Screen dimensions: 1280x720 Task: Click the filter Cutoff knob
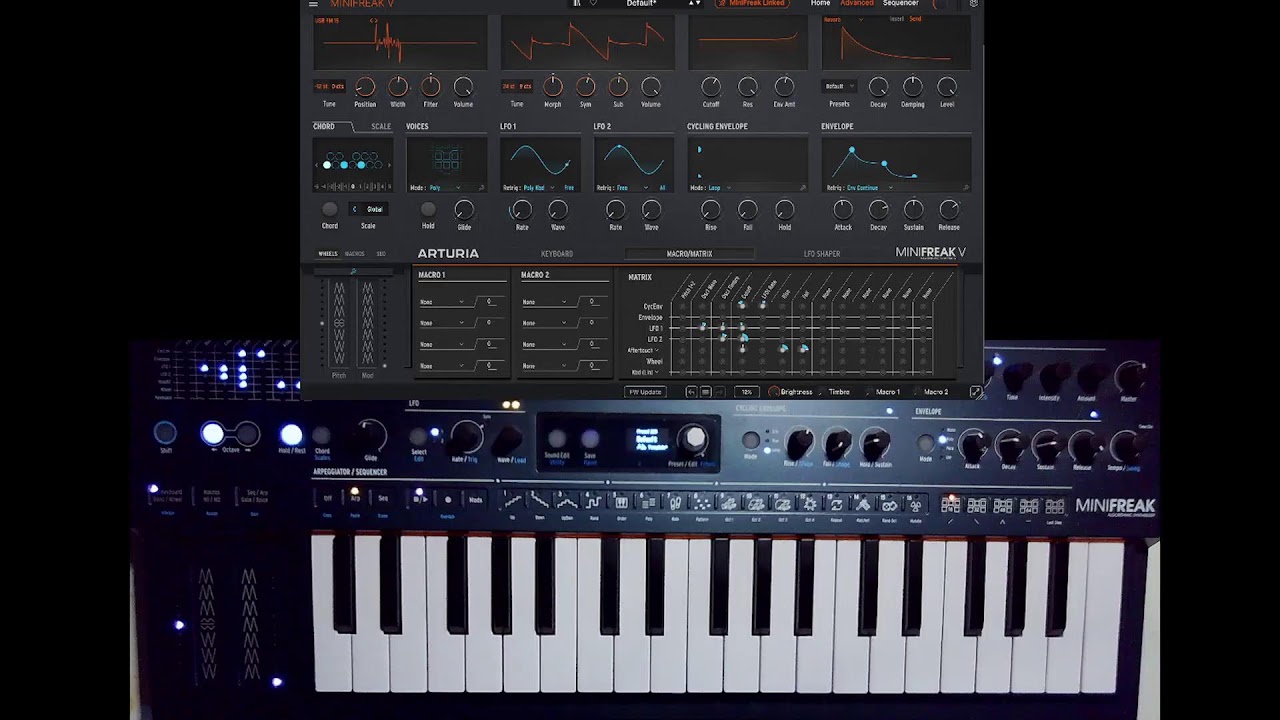click(710, 87)
